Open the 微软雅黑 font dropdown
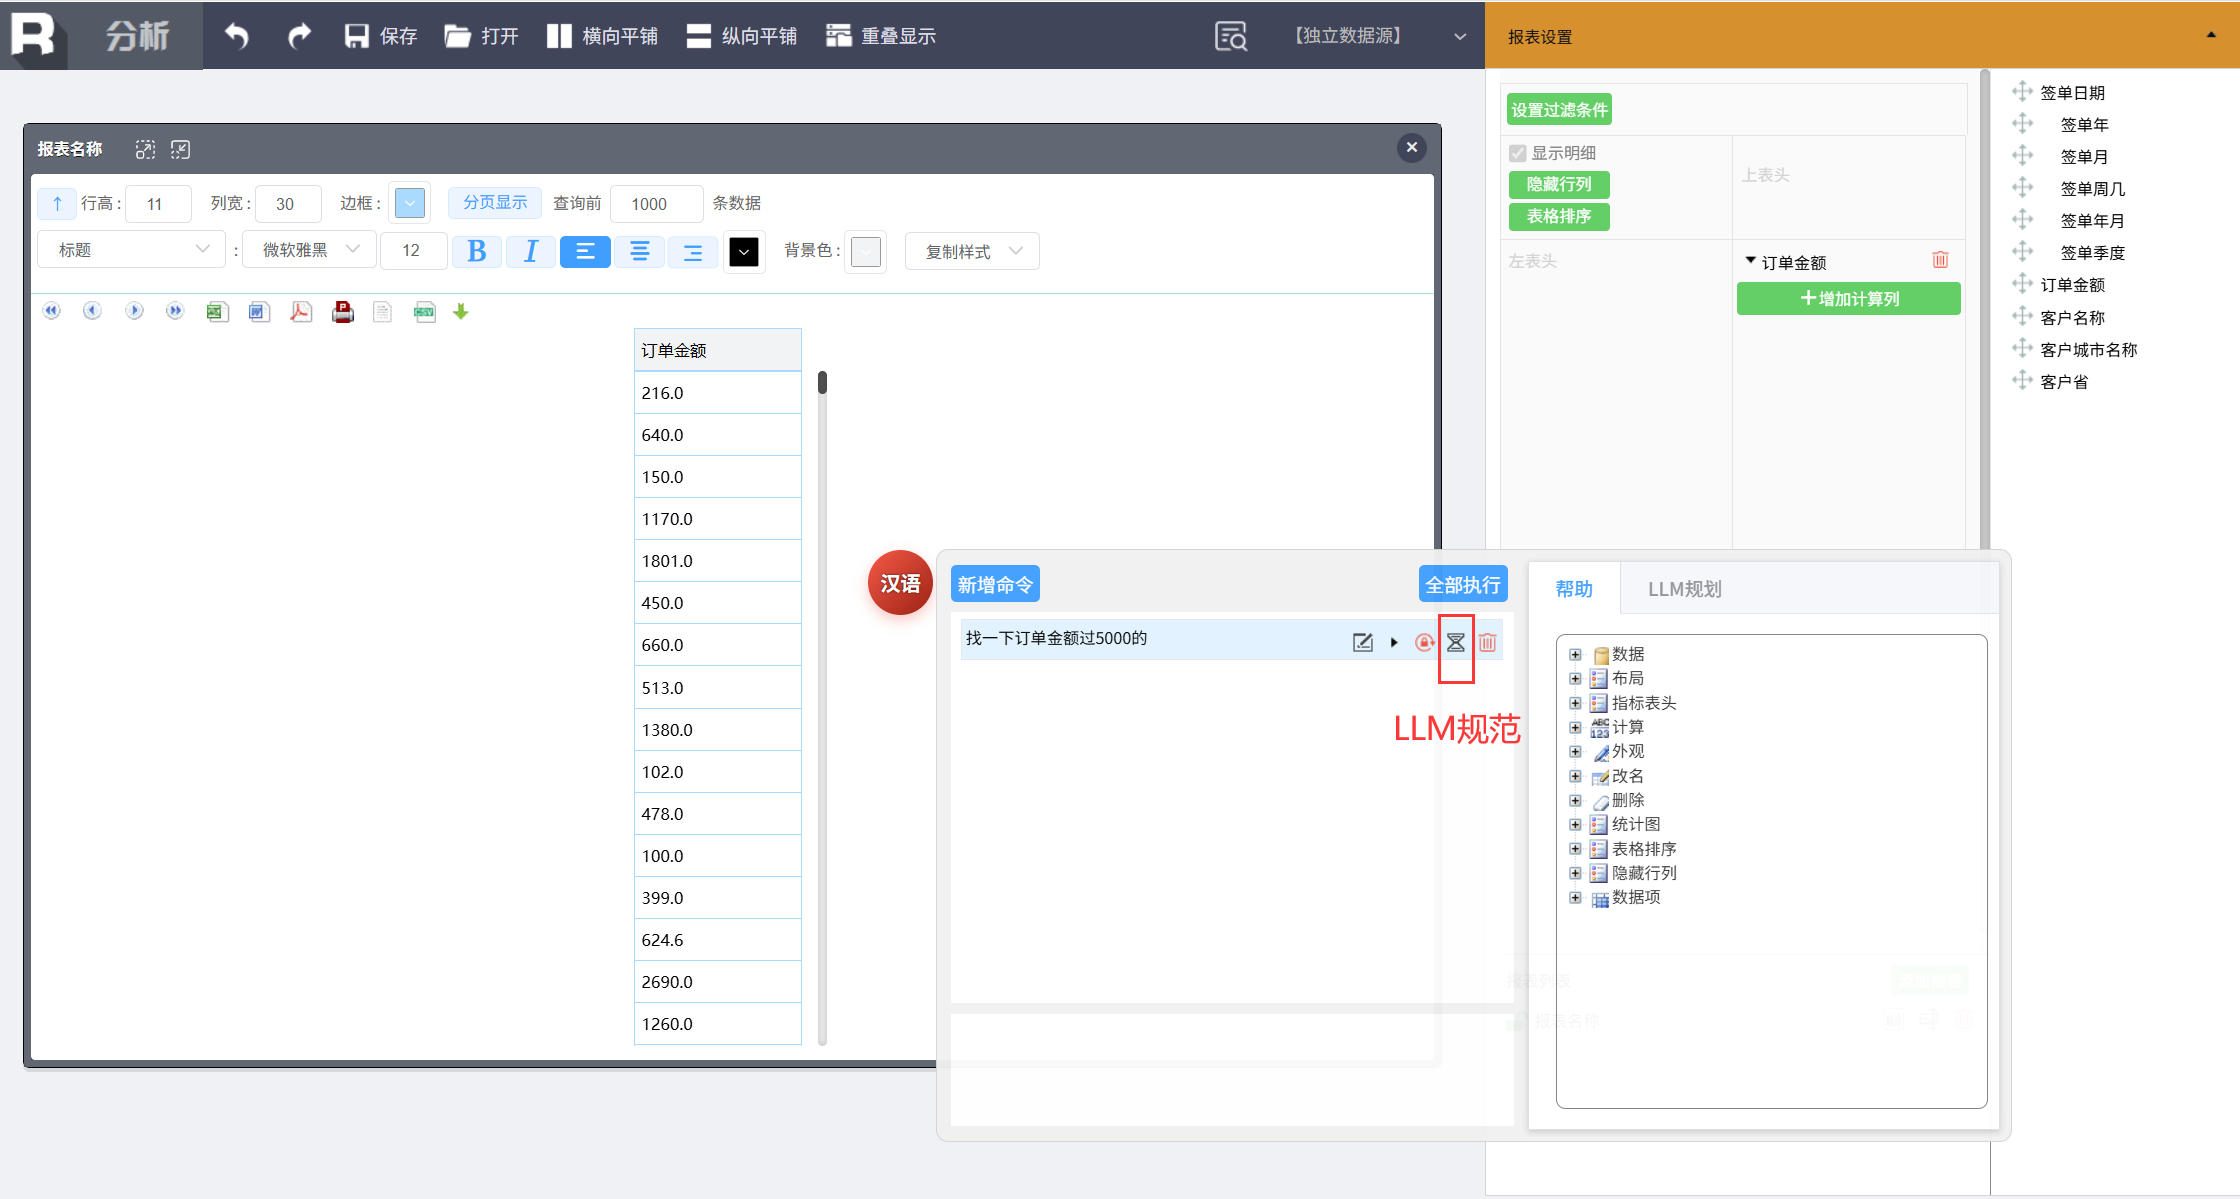This screenshot has width=2240, height=1199. (x=310, y=250)
